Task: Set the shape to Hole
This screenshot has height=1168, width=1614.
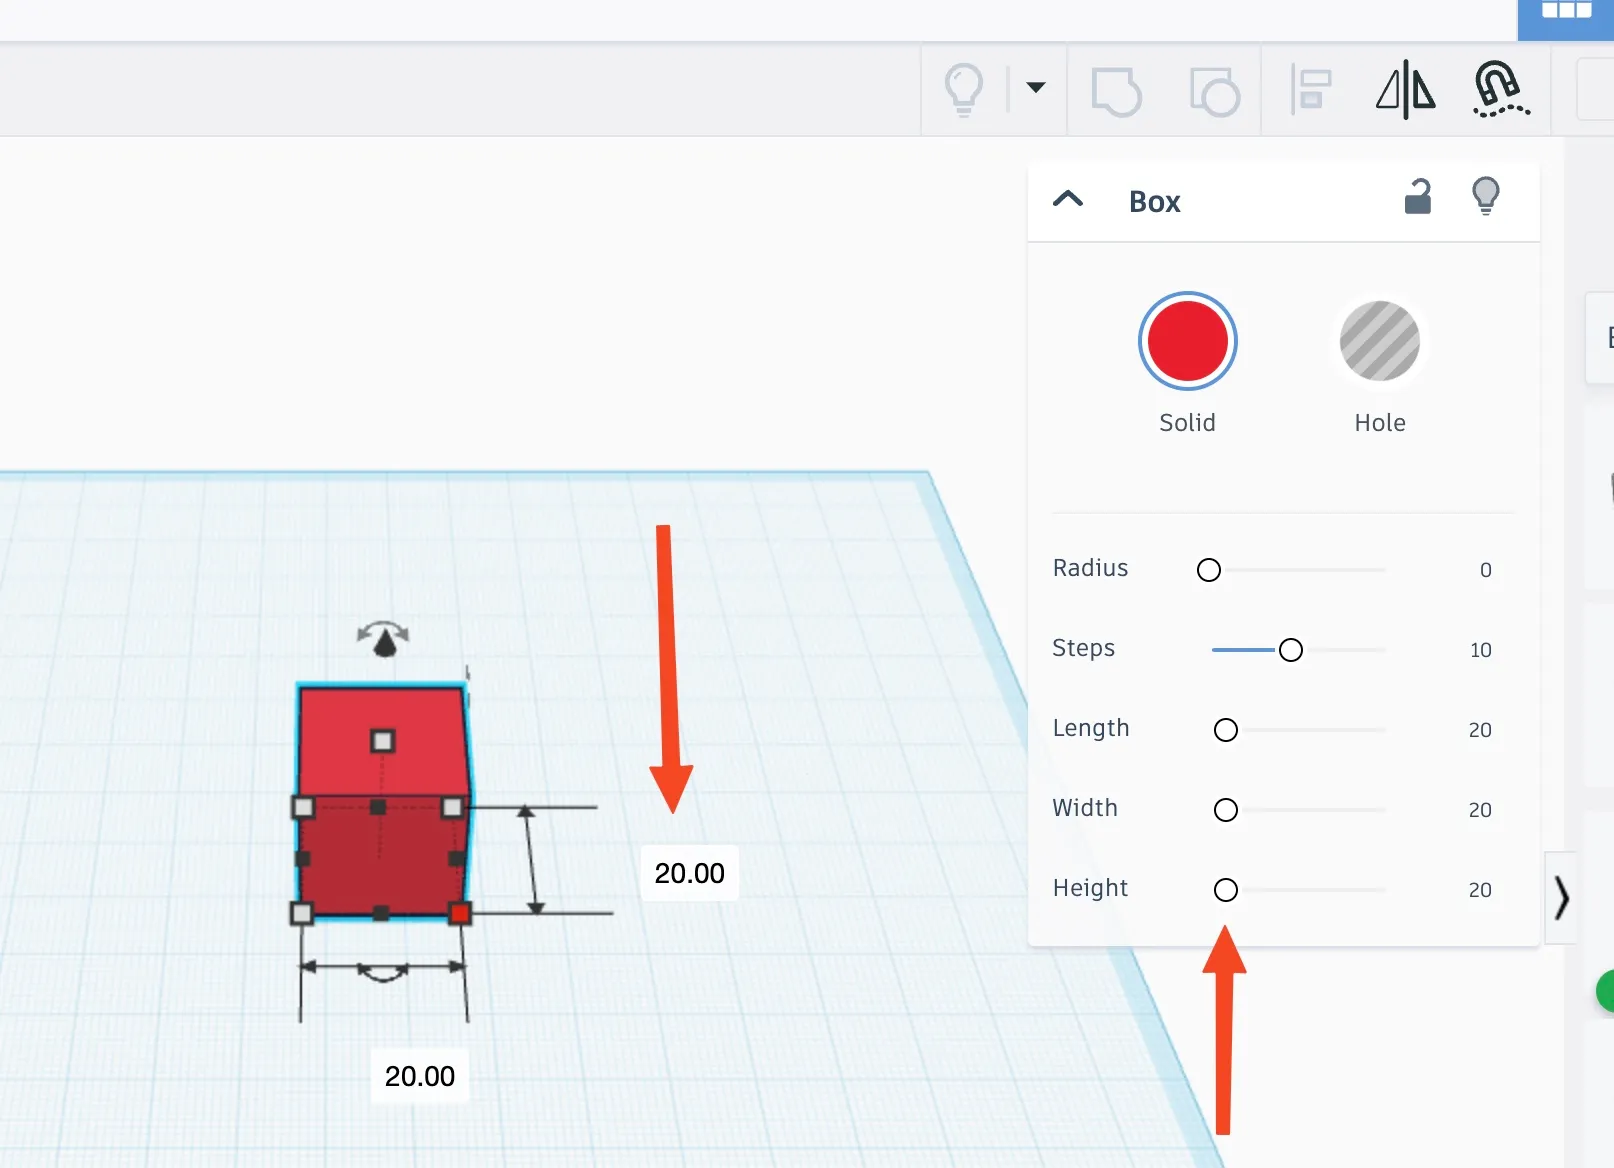Action: 1379,341
